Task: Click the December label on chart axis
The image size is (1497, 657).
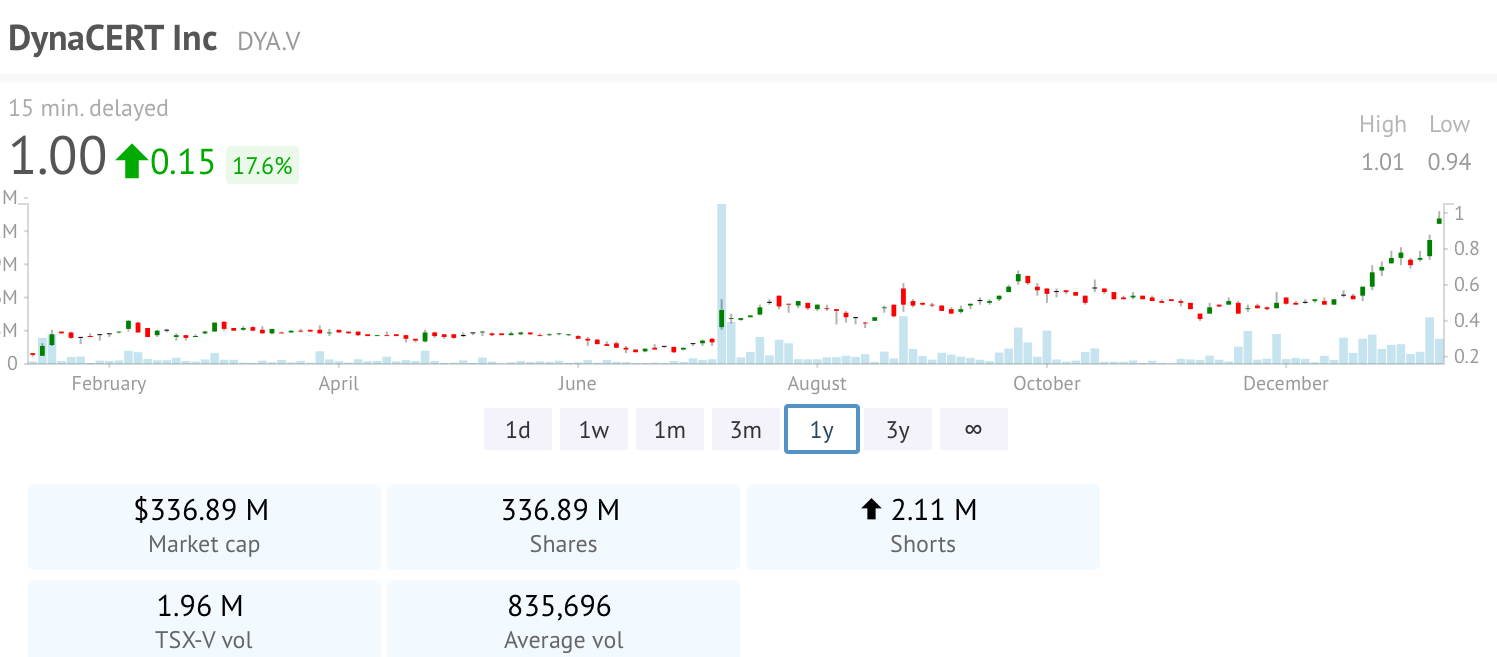Action: tap(1286, 384)
